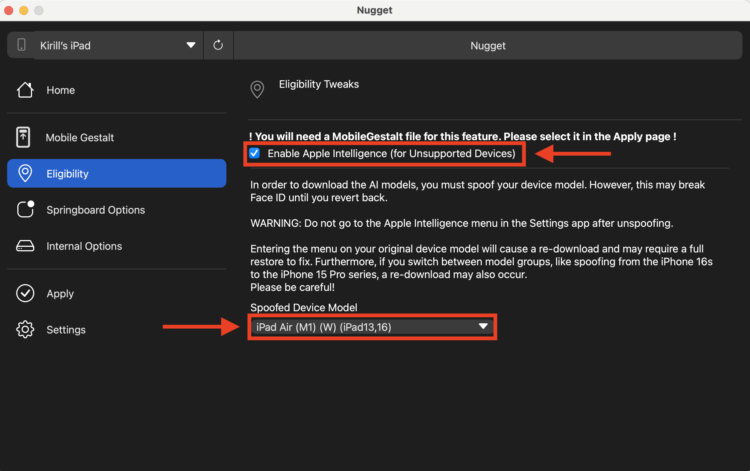
Task: Open the Kirill's iPad device dropdown
Action: tap(118, 45)
